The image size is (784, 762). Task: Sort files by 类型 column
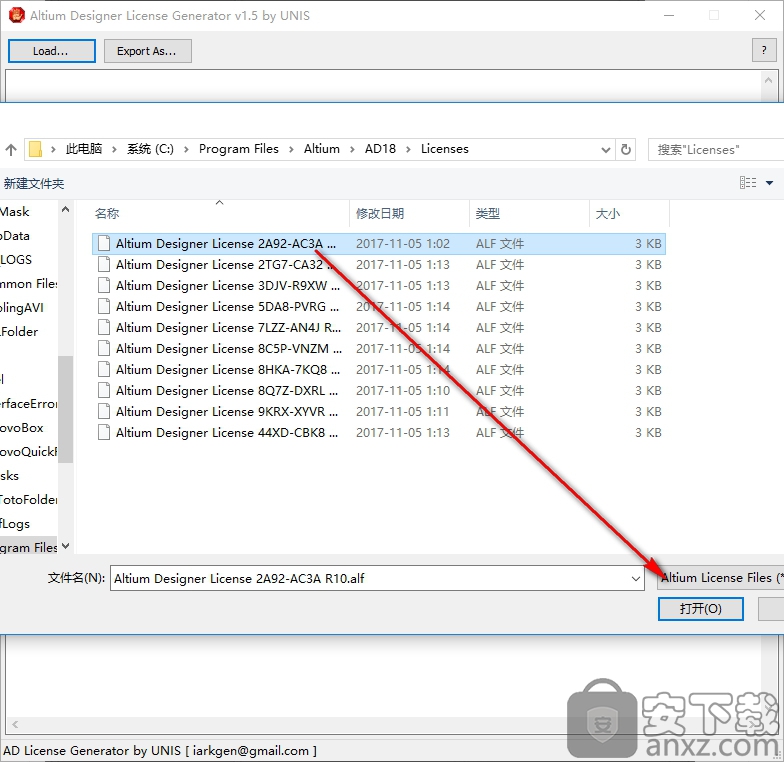pos(488,214)
